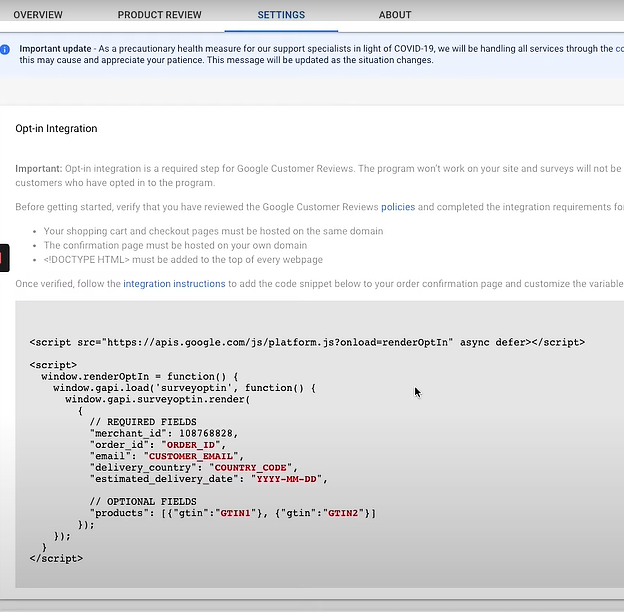
Task: Click the confirmation page domain bullet
Action: coord(175,246)
